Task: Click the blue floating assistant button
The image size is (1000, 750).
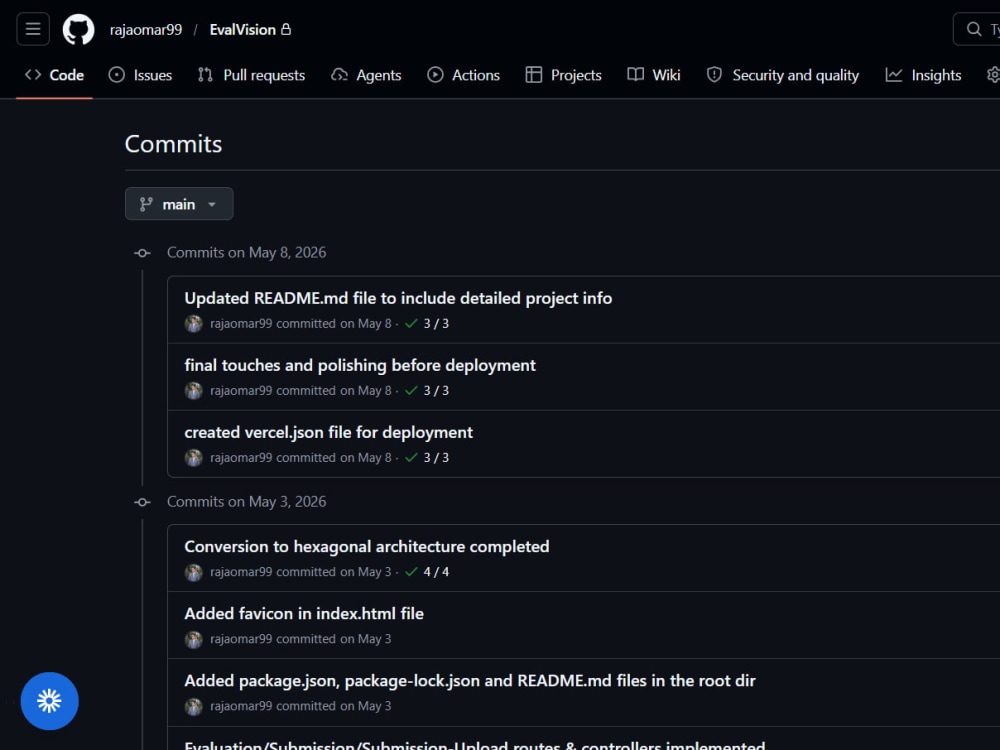Action: (x=50, y=701)
